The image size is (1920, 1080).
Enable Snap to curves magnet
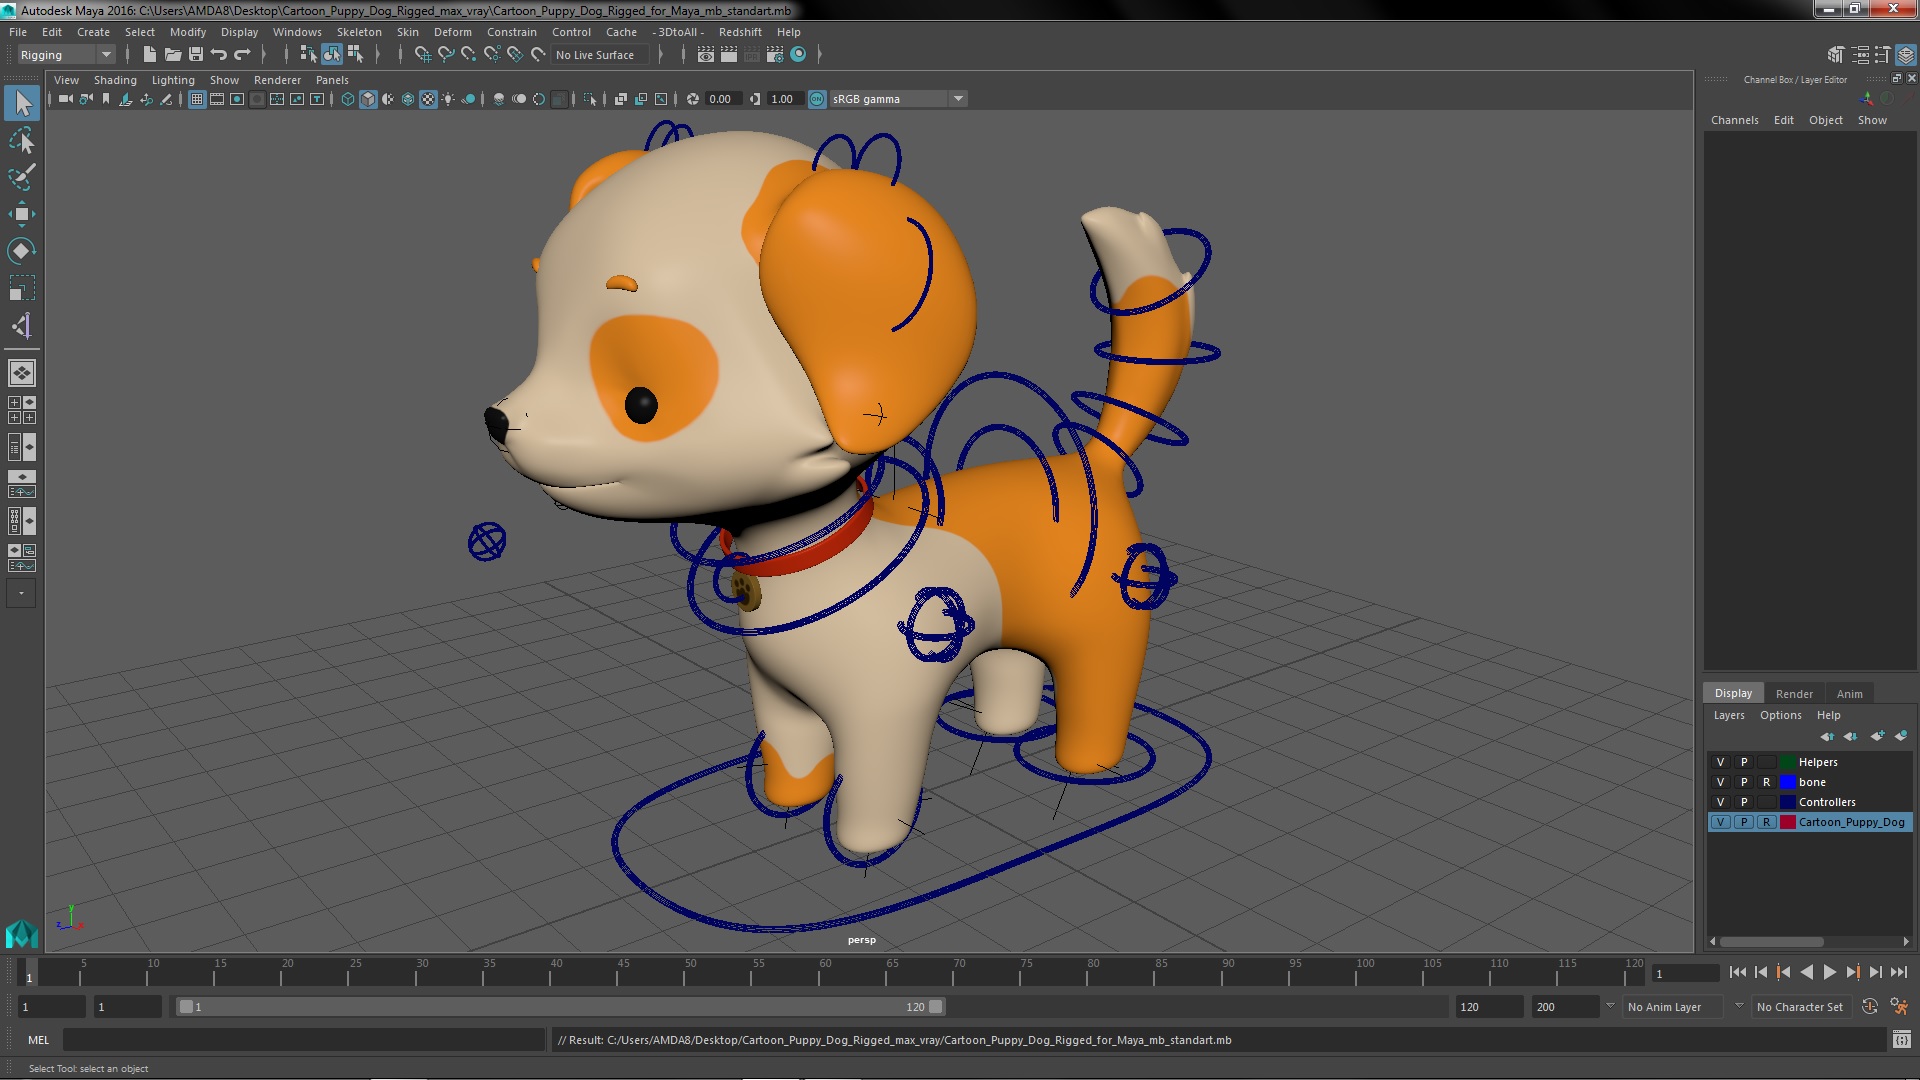coord(446,55)
